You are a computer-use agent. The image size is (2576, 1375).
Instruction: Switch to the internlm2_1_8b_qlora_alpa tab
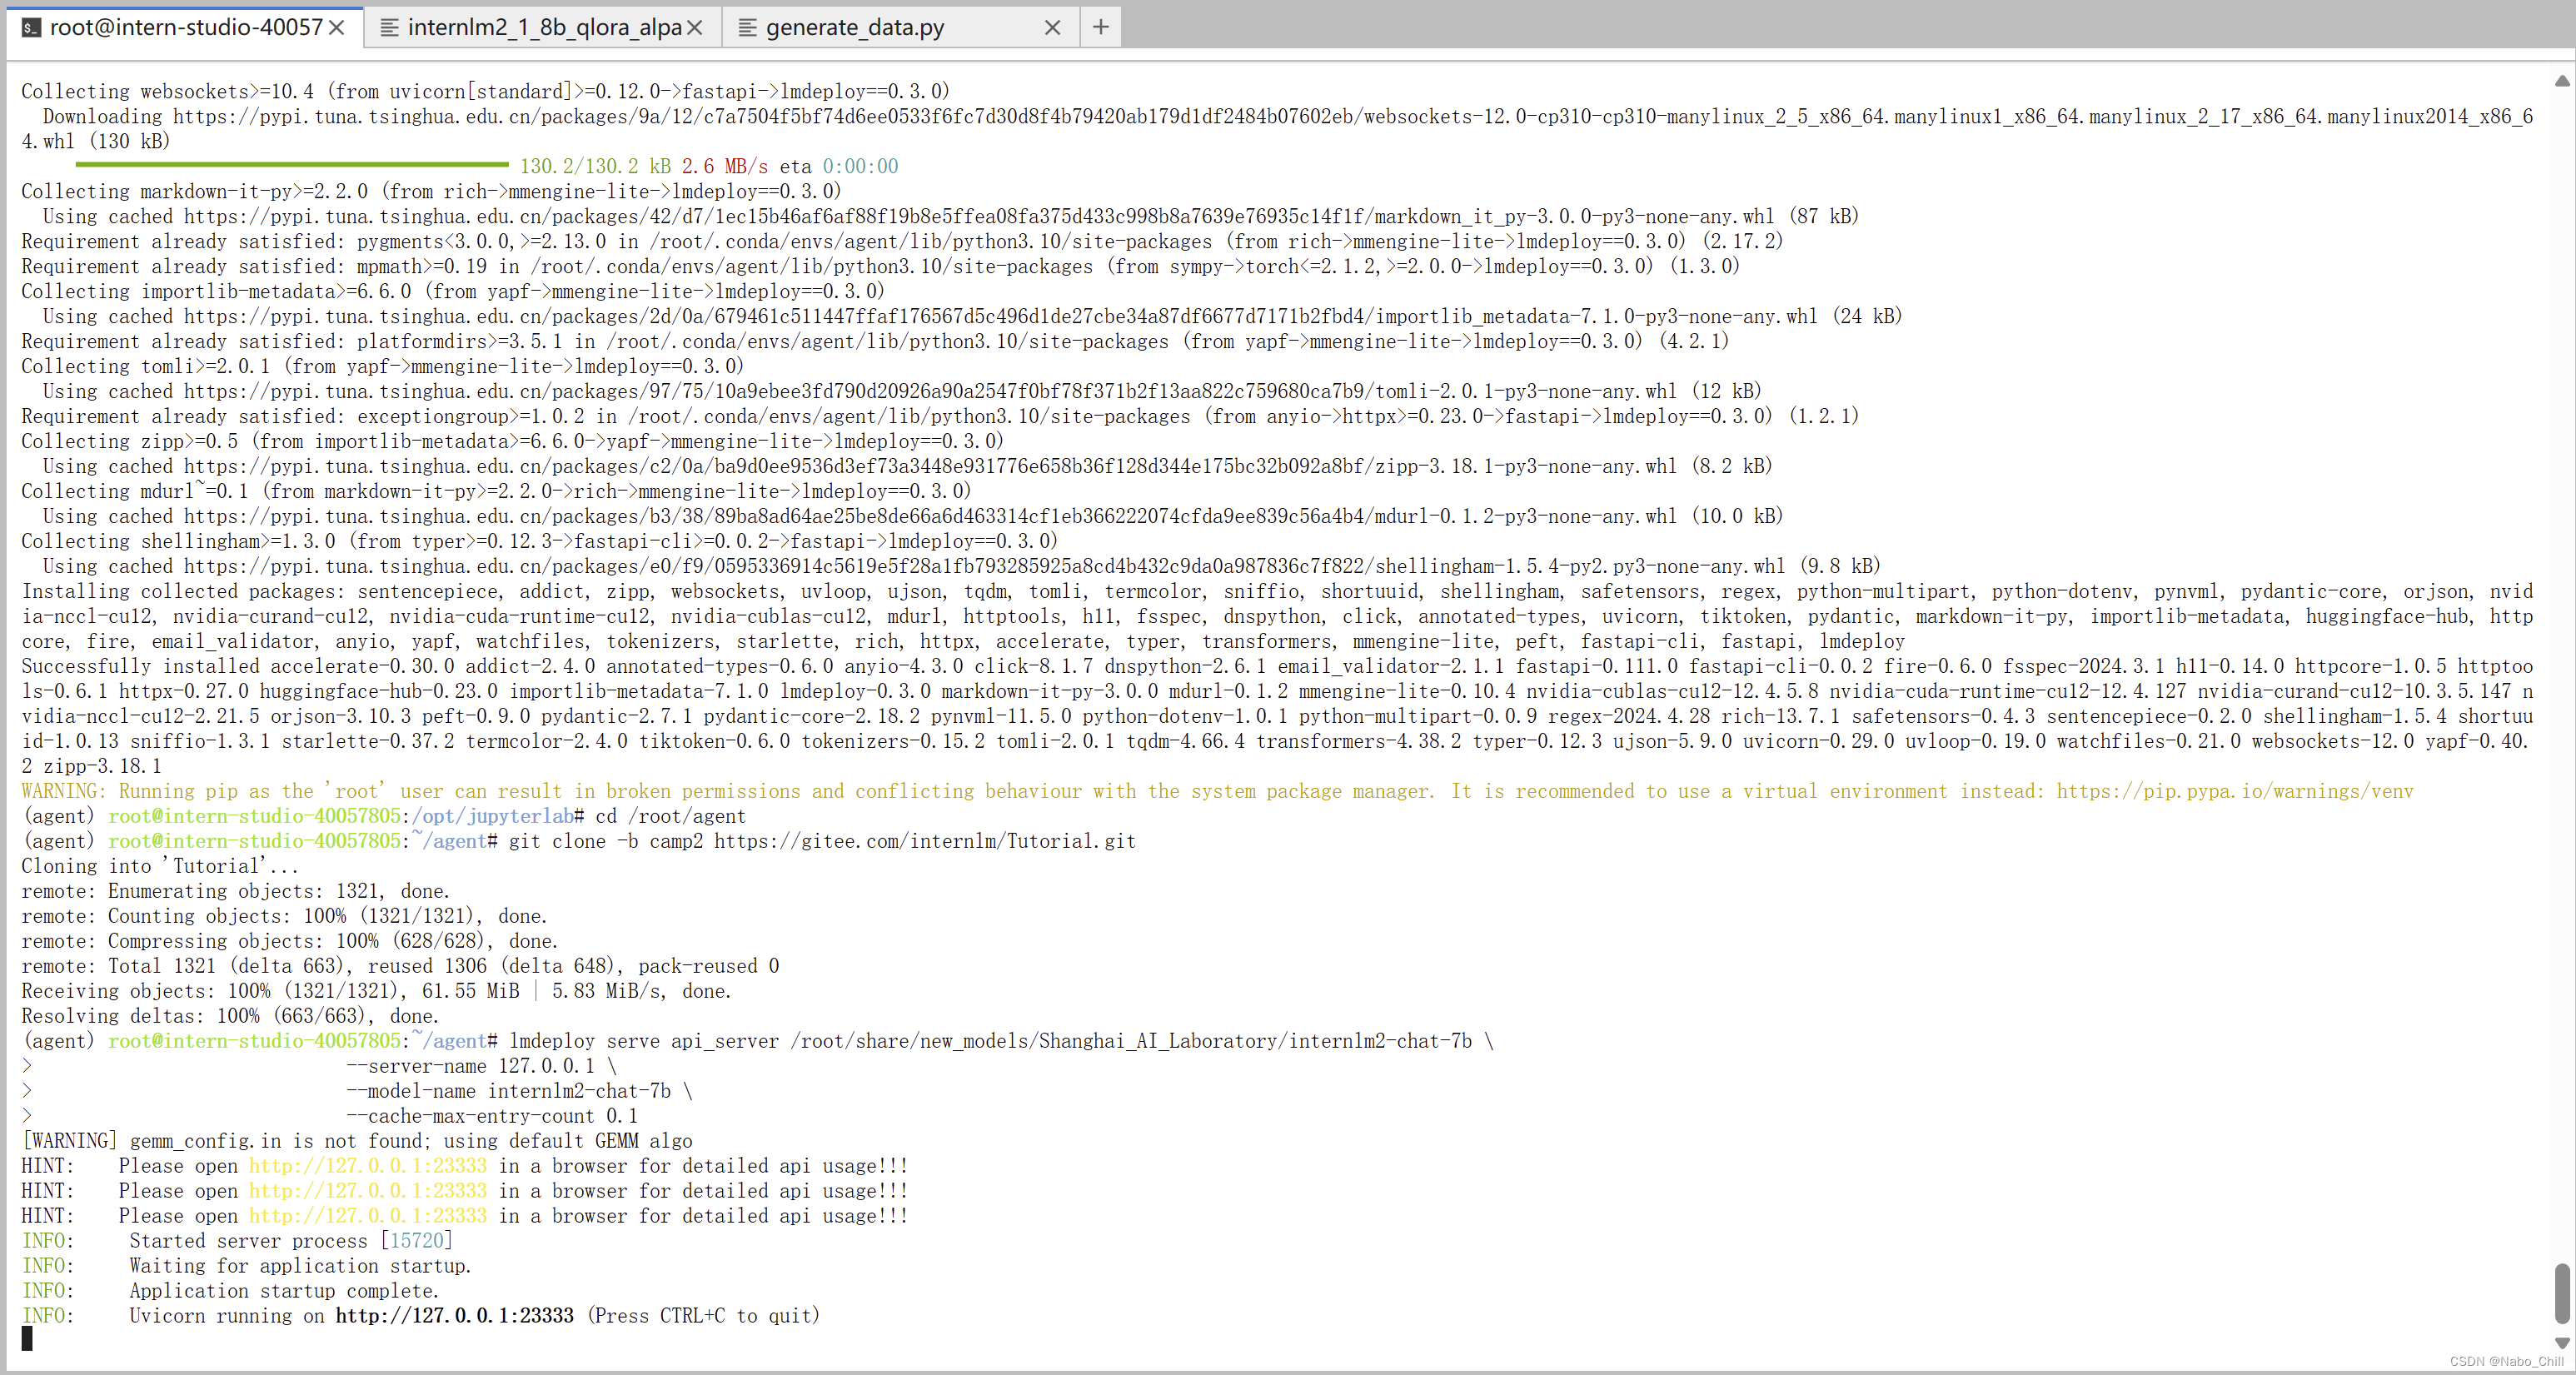pos(543,28)
